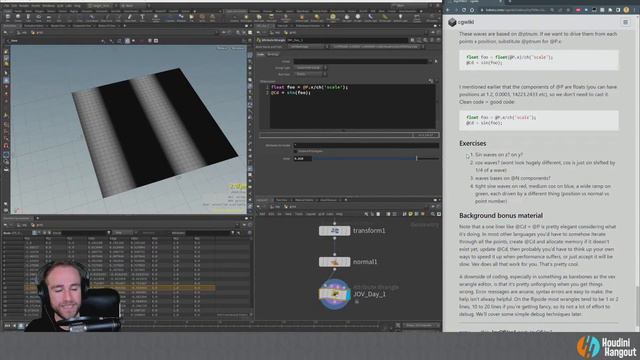The image size is (640, 360).
Task: Open the network editor Add menu
Action: (262, 214)
